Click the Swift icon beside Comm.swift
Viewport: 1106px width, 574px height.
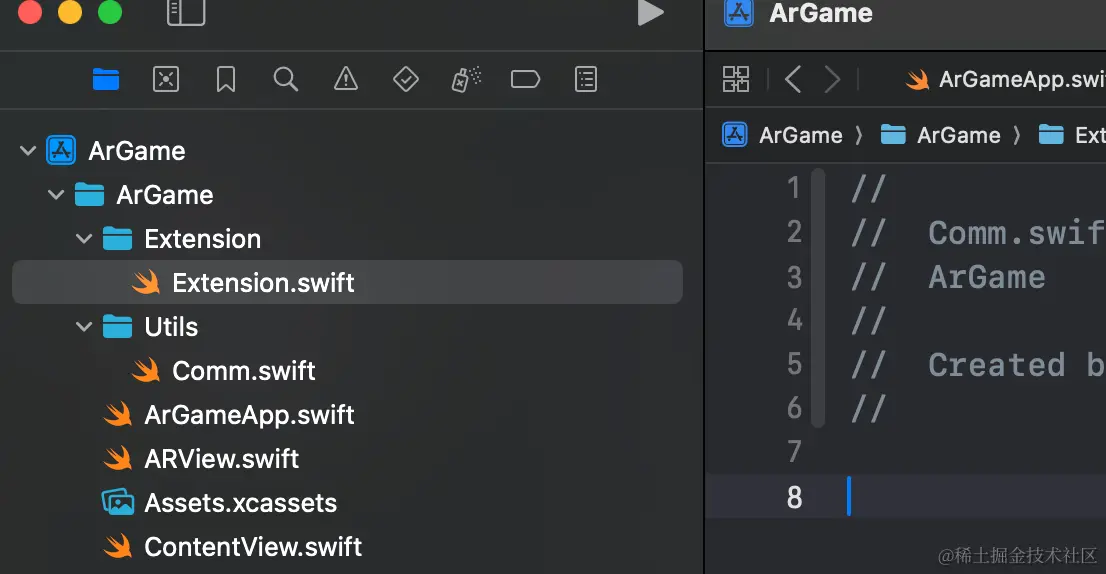146,371
